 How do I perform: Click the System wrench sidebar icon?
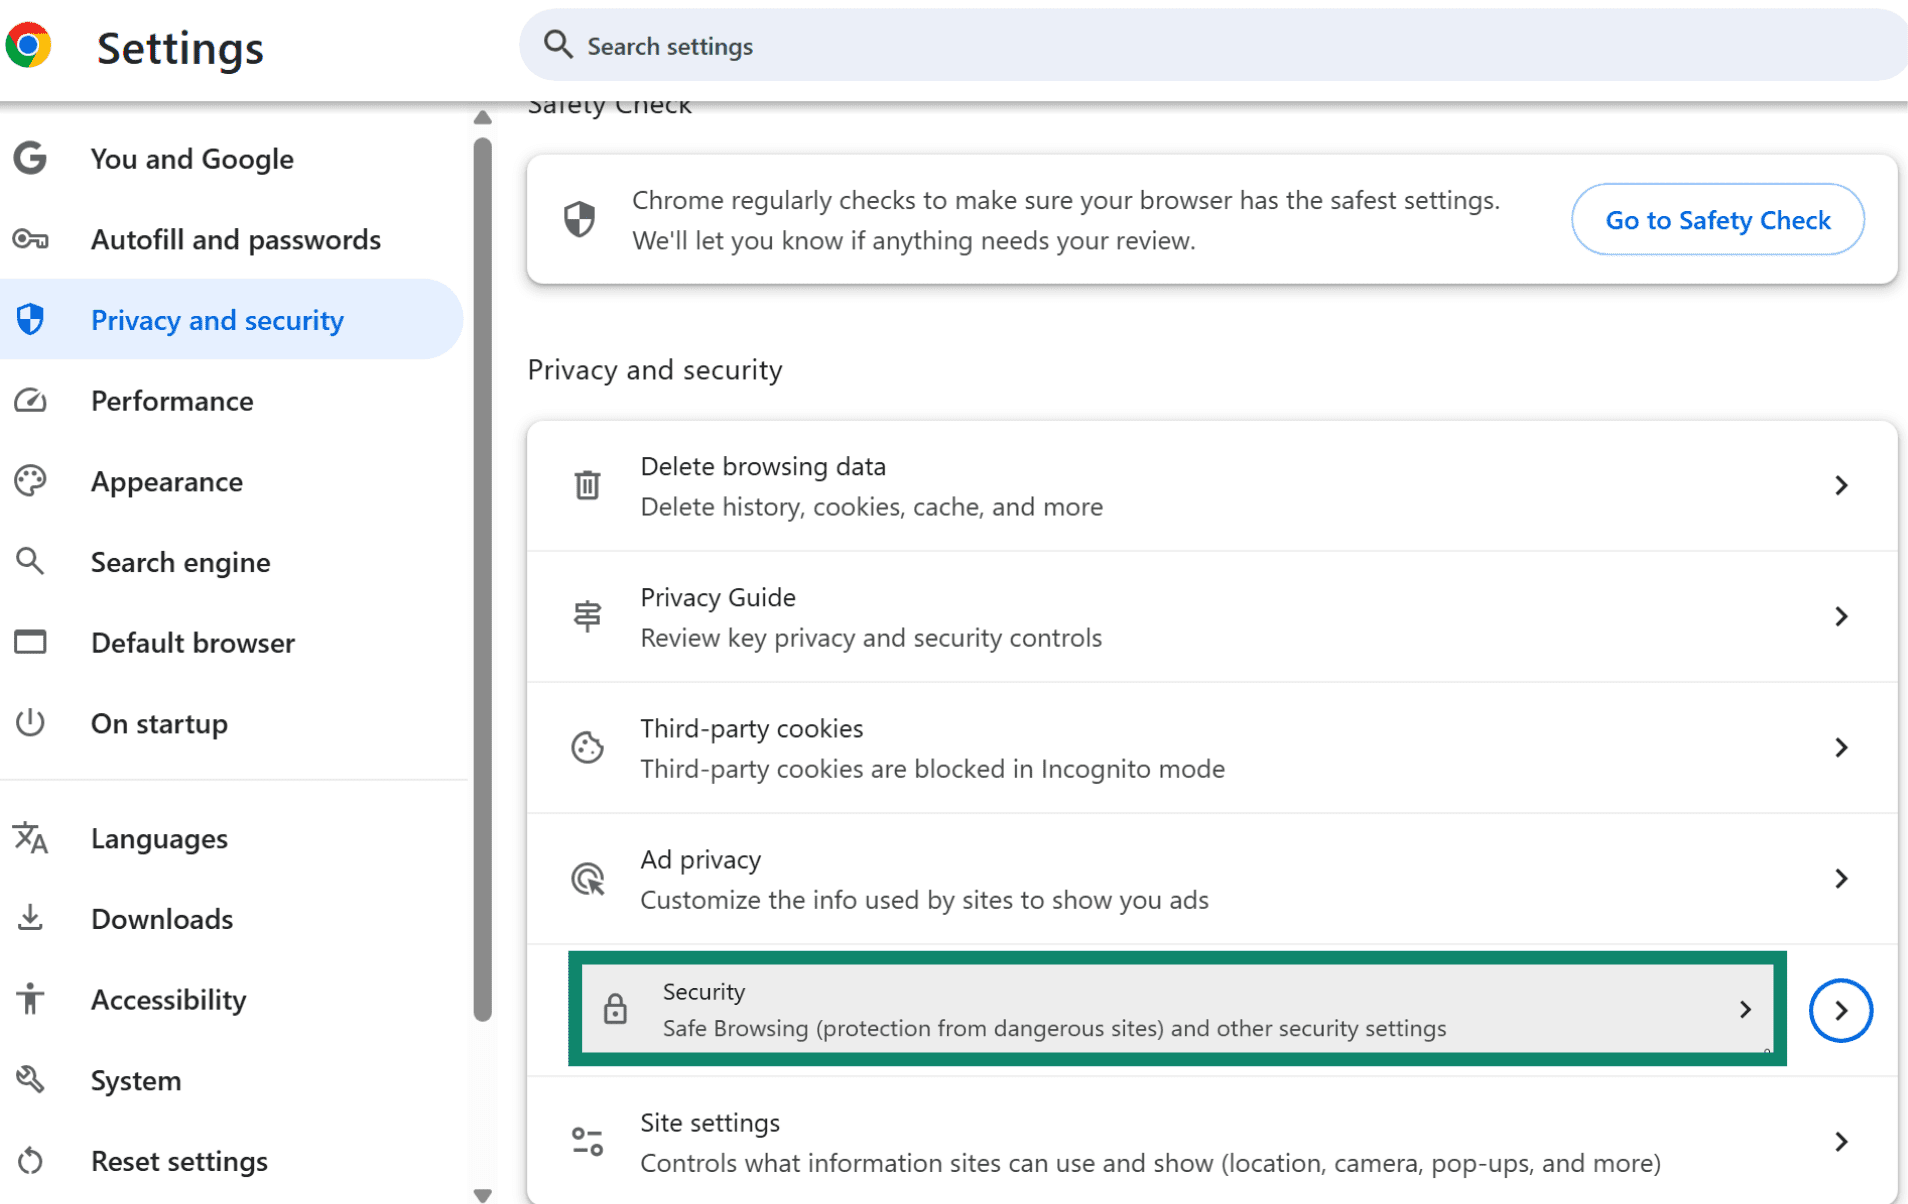pyautogui.click(x=30, y=1079)
